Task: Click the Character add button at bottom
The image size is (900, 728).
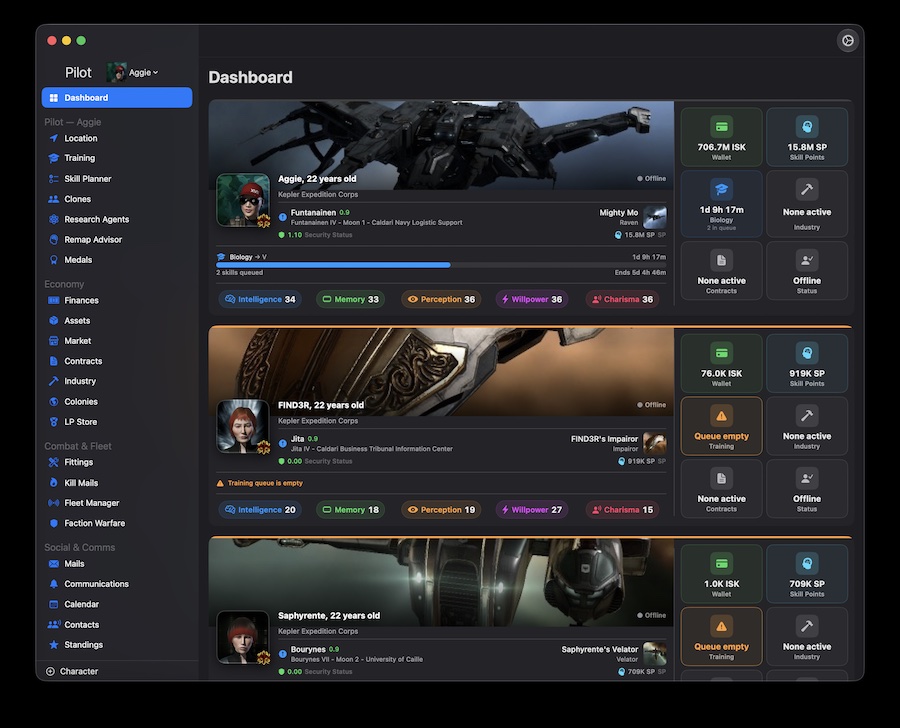Action: point(72,671)
